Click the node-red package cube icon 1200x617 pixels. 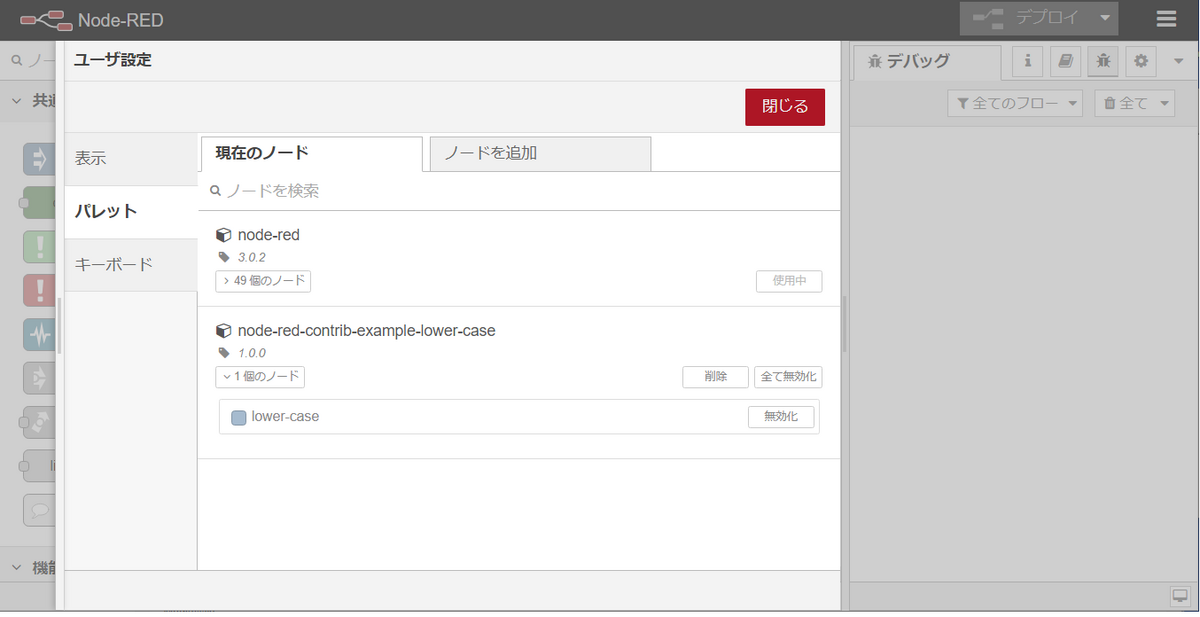click(x=224, y=235)
